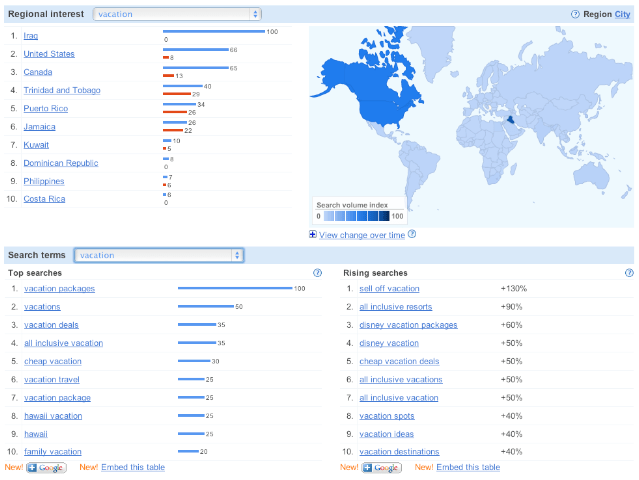Image resolution: width=639 pixels, height=480 pixels.
Task: Open top search 'vacations'
Action: coord(42,307)
